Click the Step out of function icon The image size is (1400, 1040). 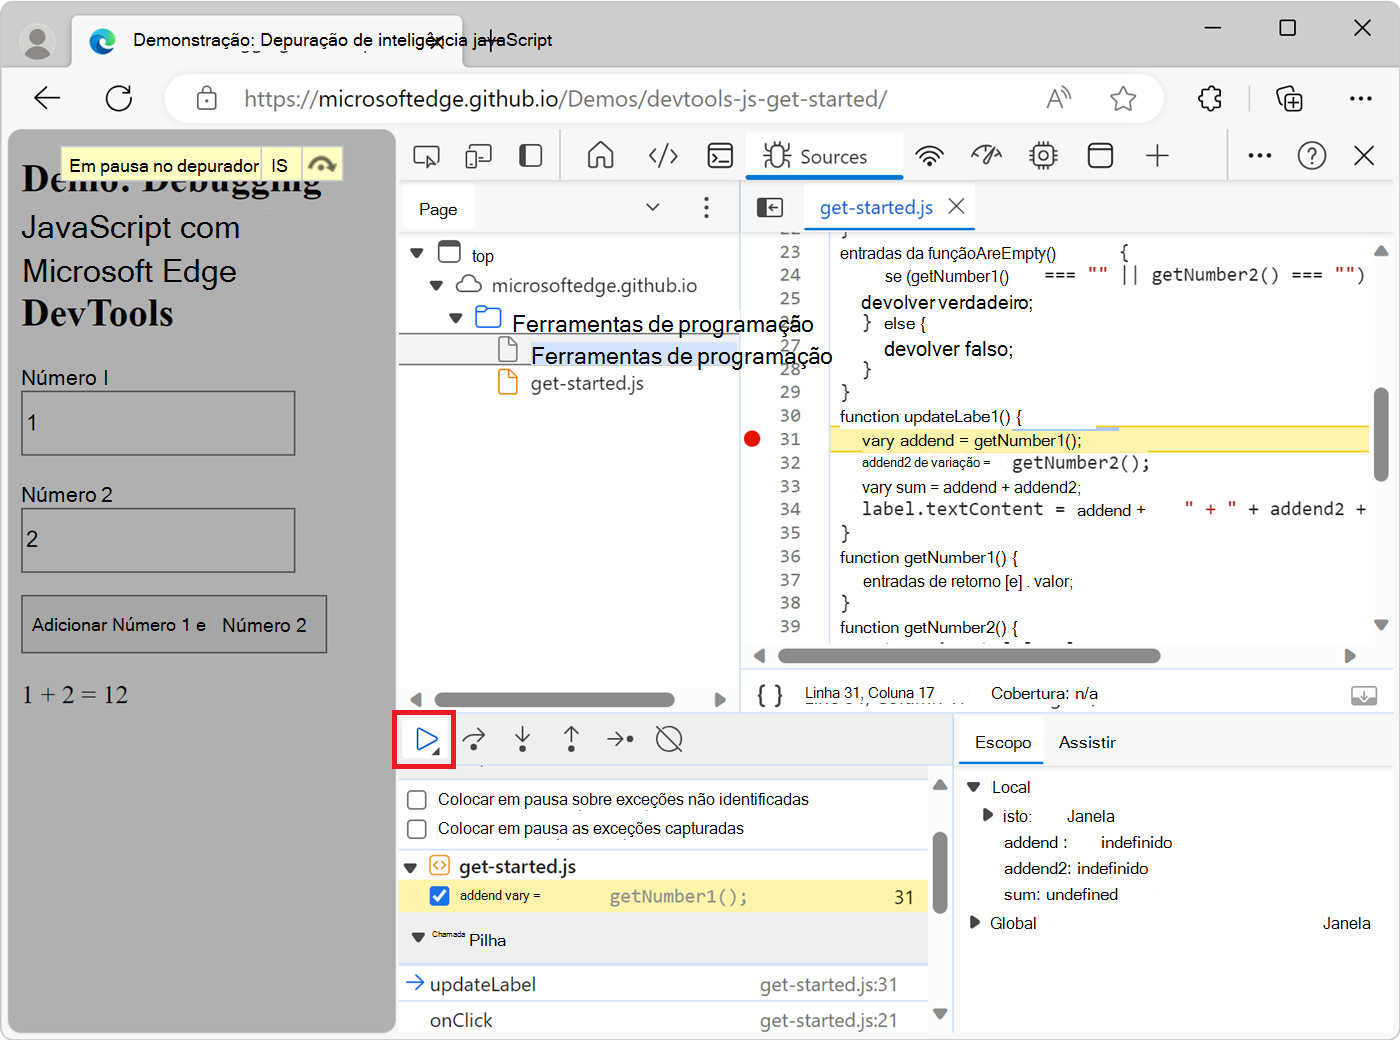click(x=571, y=740)
